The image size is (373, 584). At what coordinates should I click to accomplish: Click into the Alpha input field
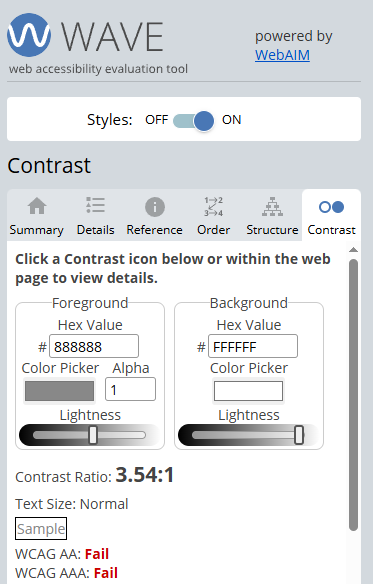[130, 389]
